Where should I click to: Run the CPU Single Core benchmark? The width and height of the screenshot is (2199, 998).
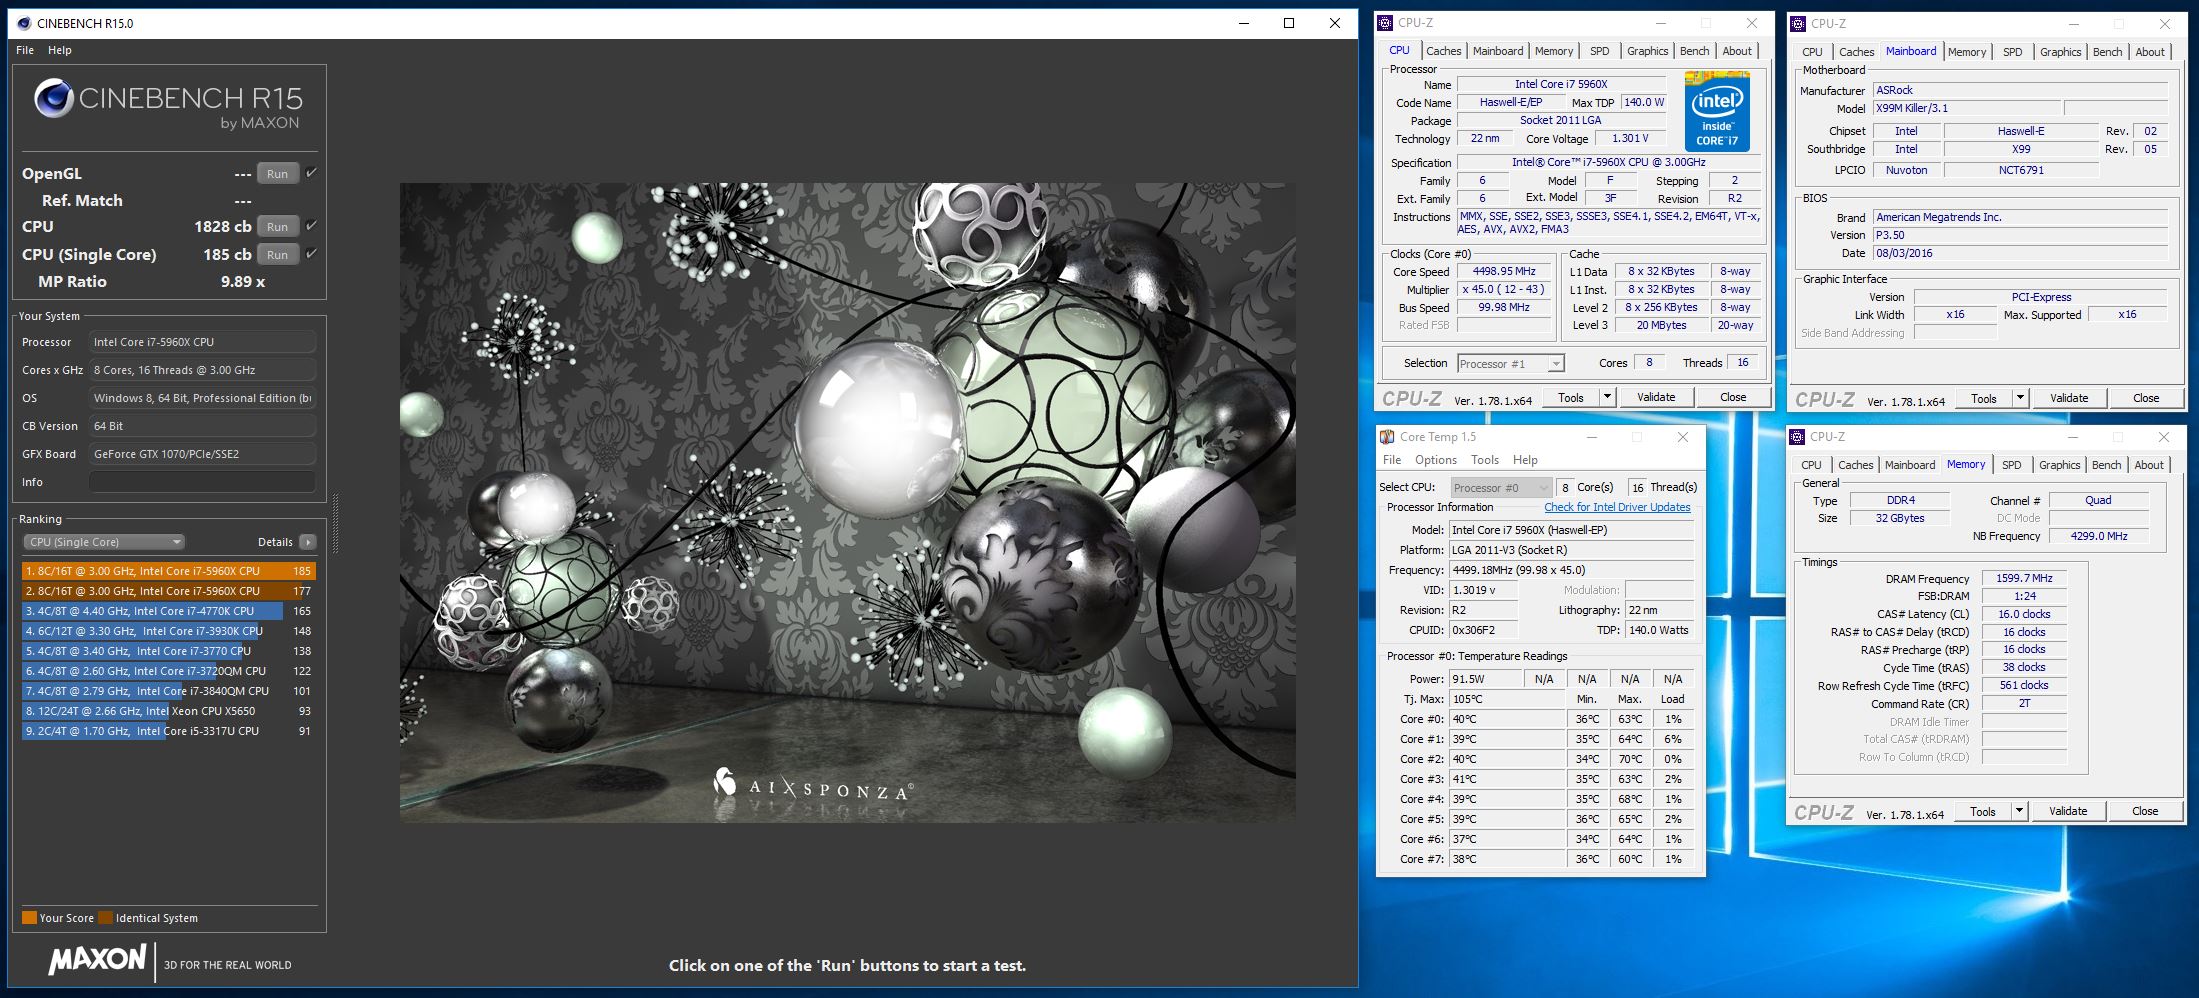pos(277,255)
